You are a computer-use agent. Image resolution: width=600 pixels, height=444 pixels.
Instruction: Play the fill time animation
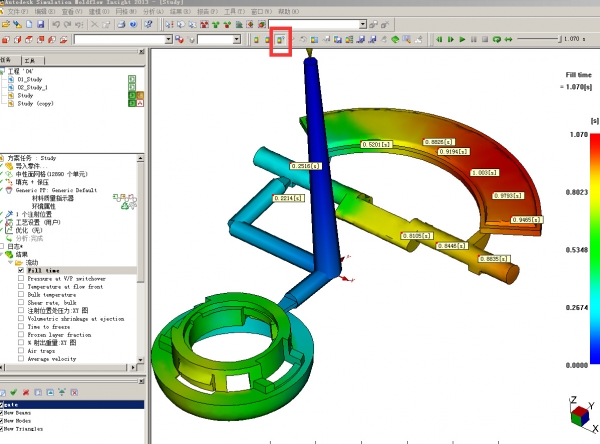click(x=462, y=39)
